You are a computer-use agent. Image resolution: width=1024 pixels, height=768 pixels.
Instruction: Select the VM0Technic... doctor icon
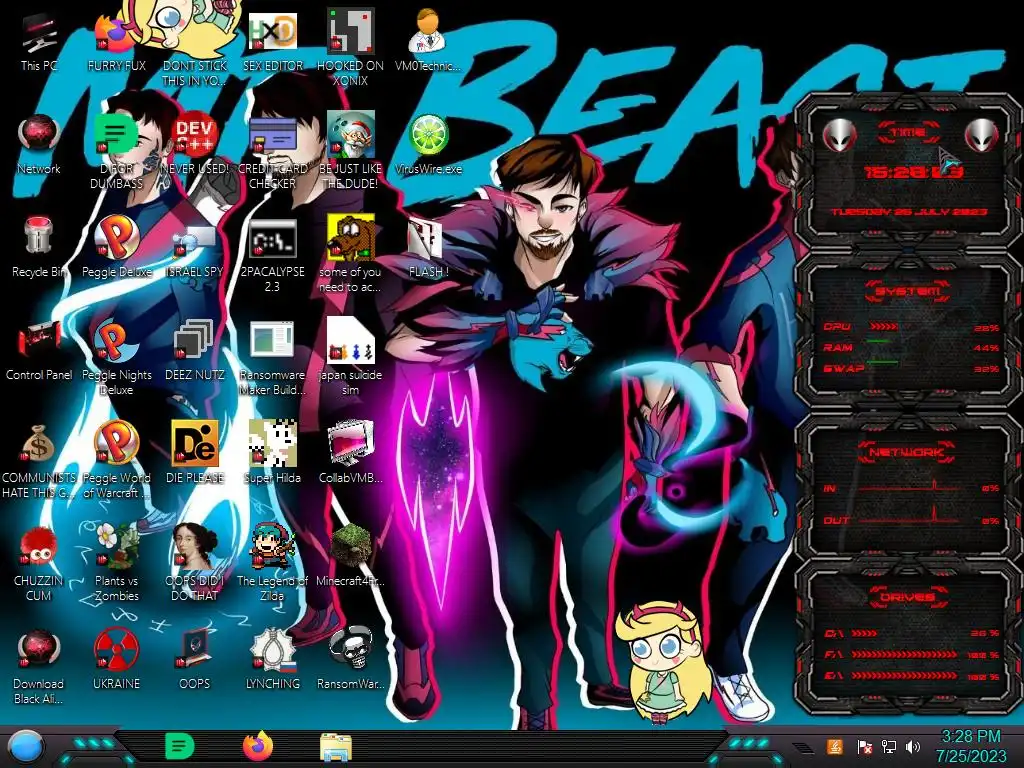(428, 40)
